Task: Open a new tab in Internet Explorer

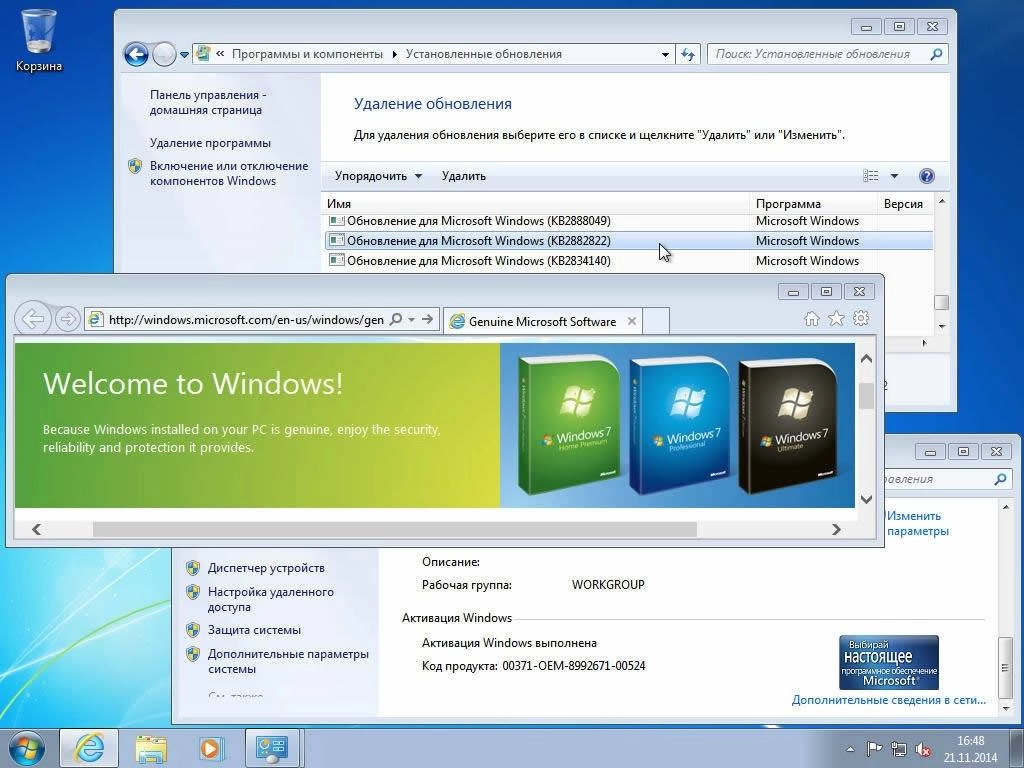Action: [x=656, y=321]
